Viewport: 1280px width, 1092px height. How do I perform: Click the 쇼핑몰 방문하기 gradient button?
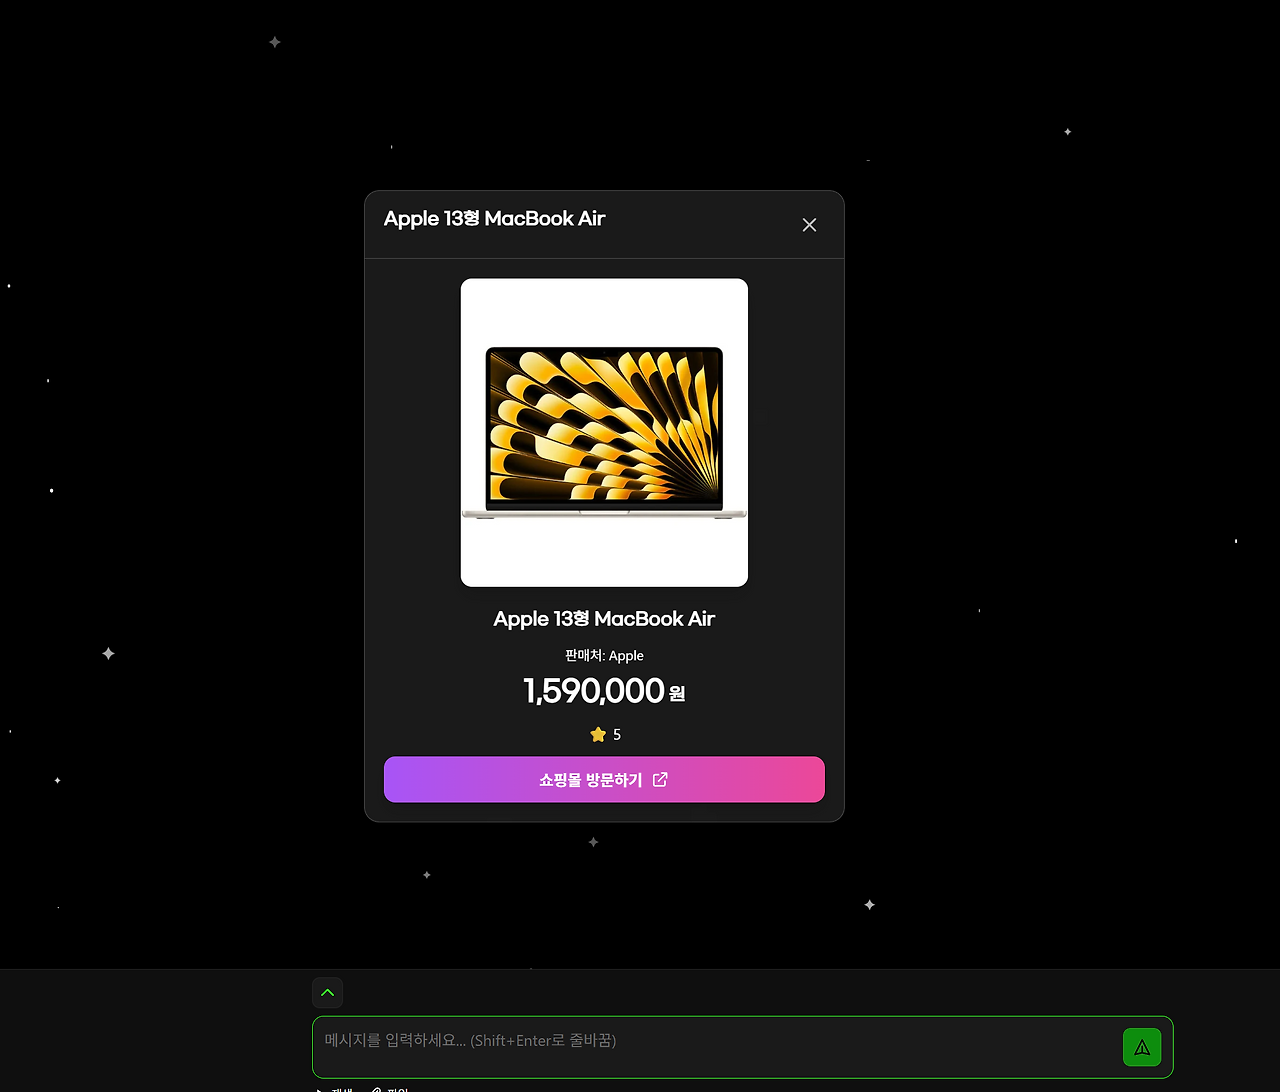604,780
